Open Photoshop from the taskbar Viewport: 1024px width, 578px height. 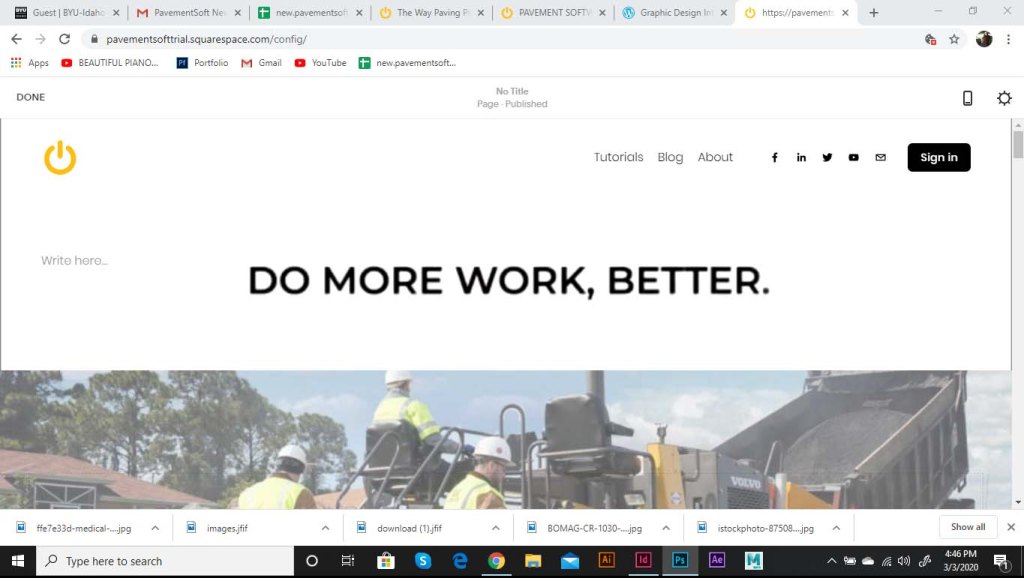pos(679,561)
